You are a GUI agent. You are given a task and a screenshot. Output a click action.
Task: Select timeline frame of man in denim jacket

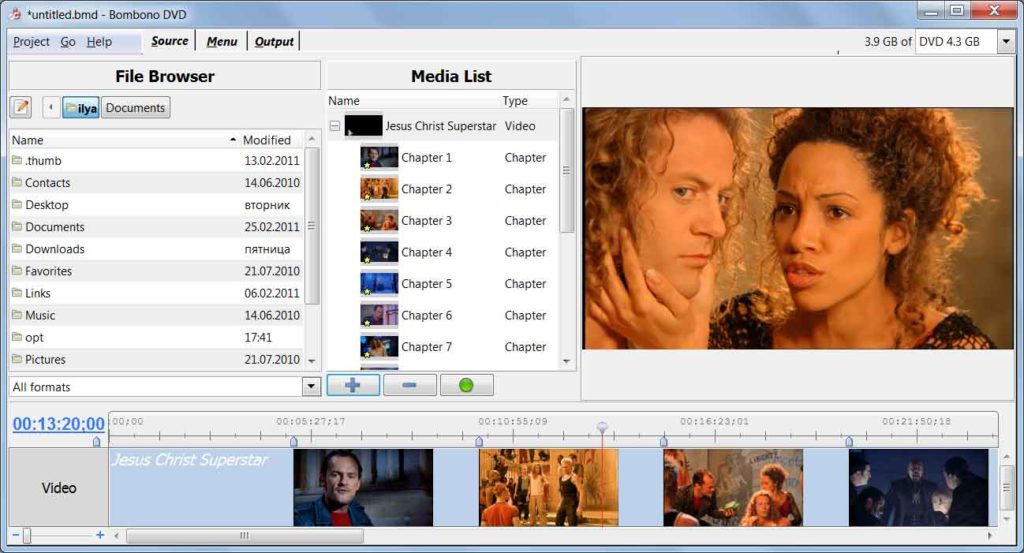[x=363, y=487]
